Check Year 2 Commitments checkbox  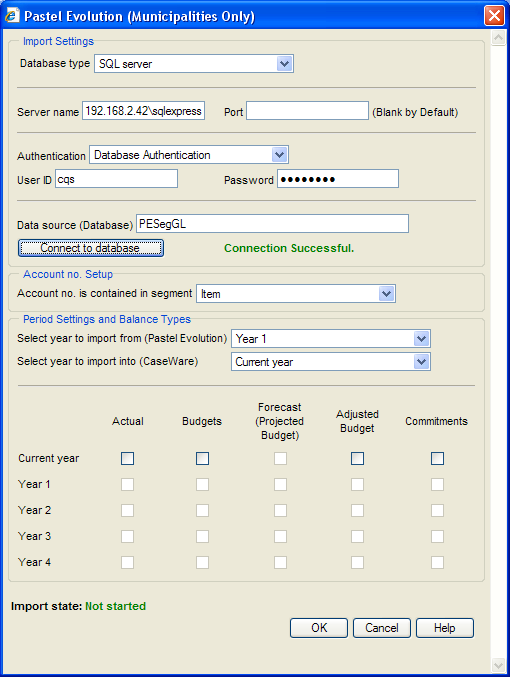point(437,510)
